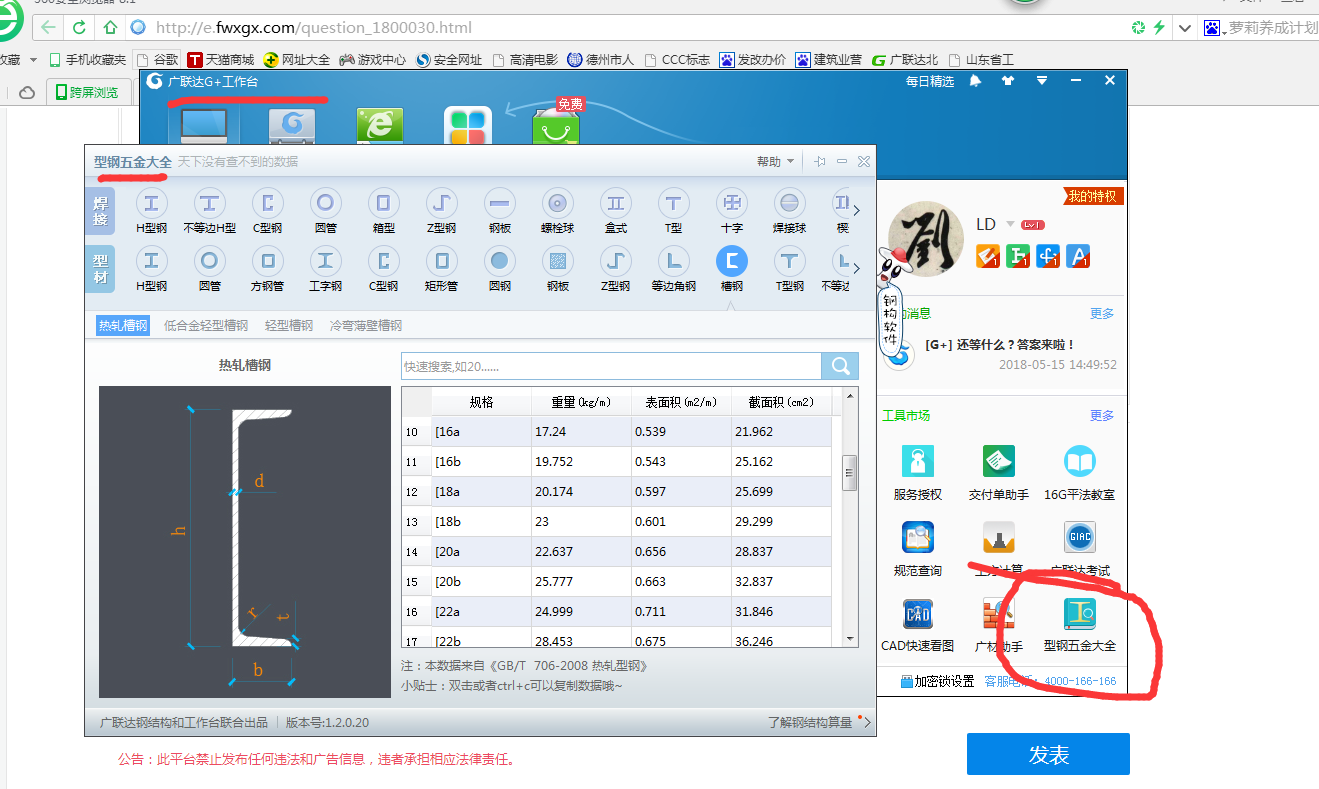
Task: Choose 钢板 in the 焊接 row
Action: click(500, 204)
